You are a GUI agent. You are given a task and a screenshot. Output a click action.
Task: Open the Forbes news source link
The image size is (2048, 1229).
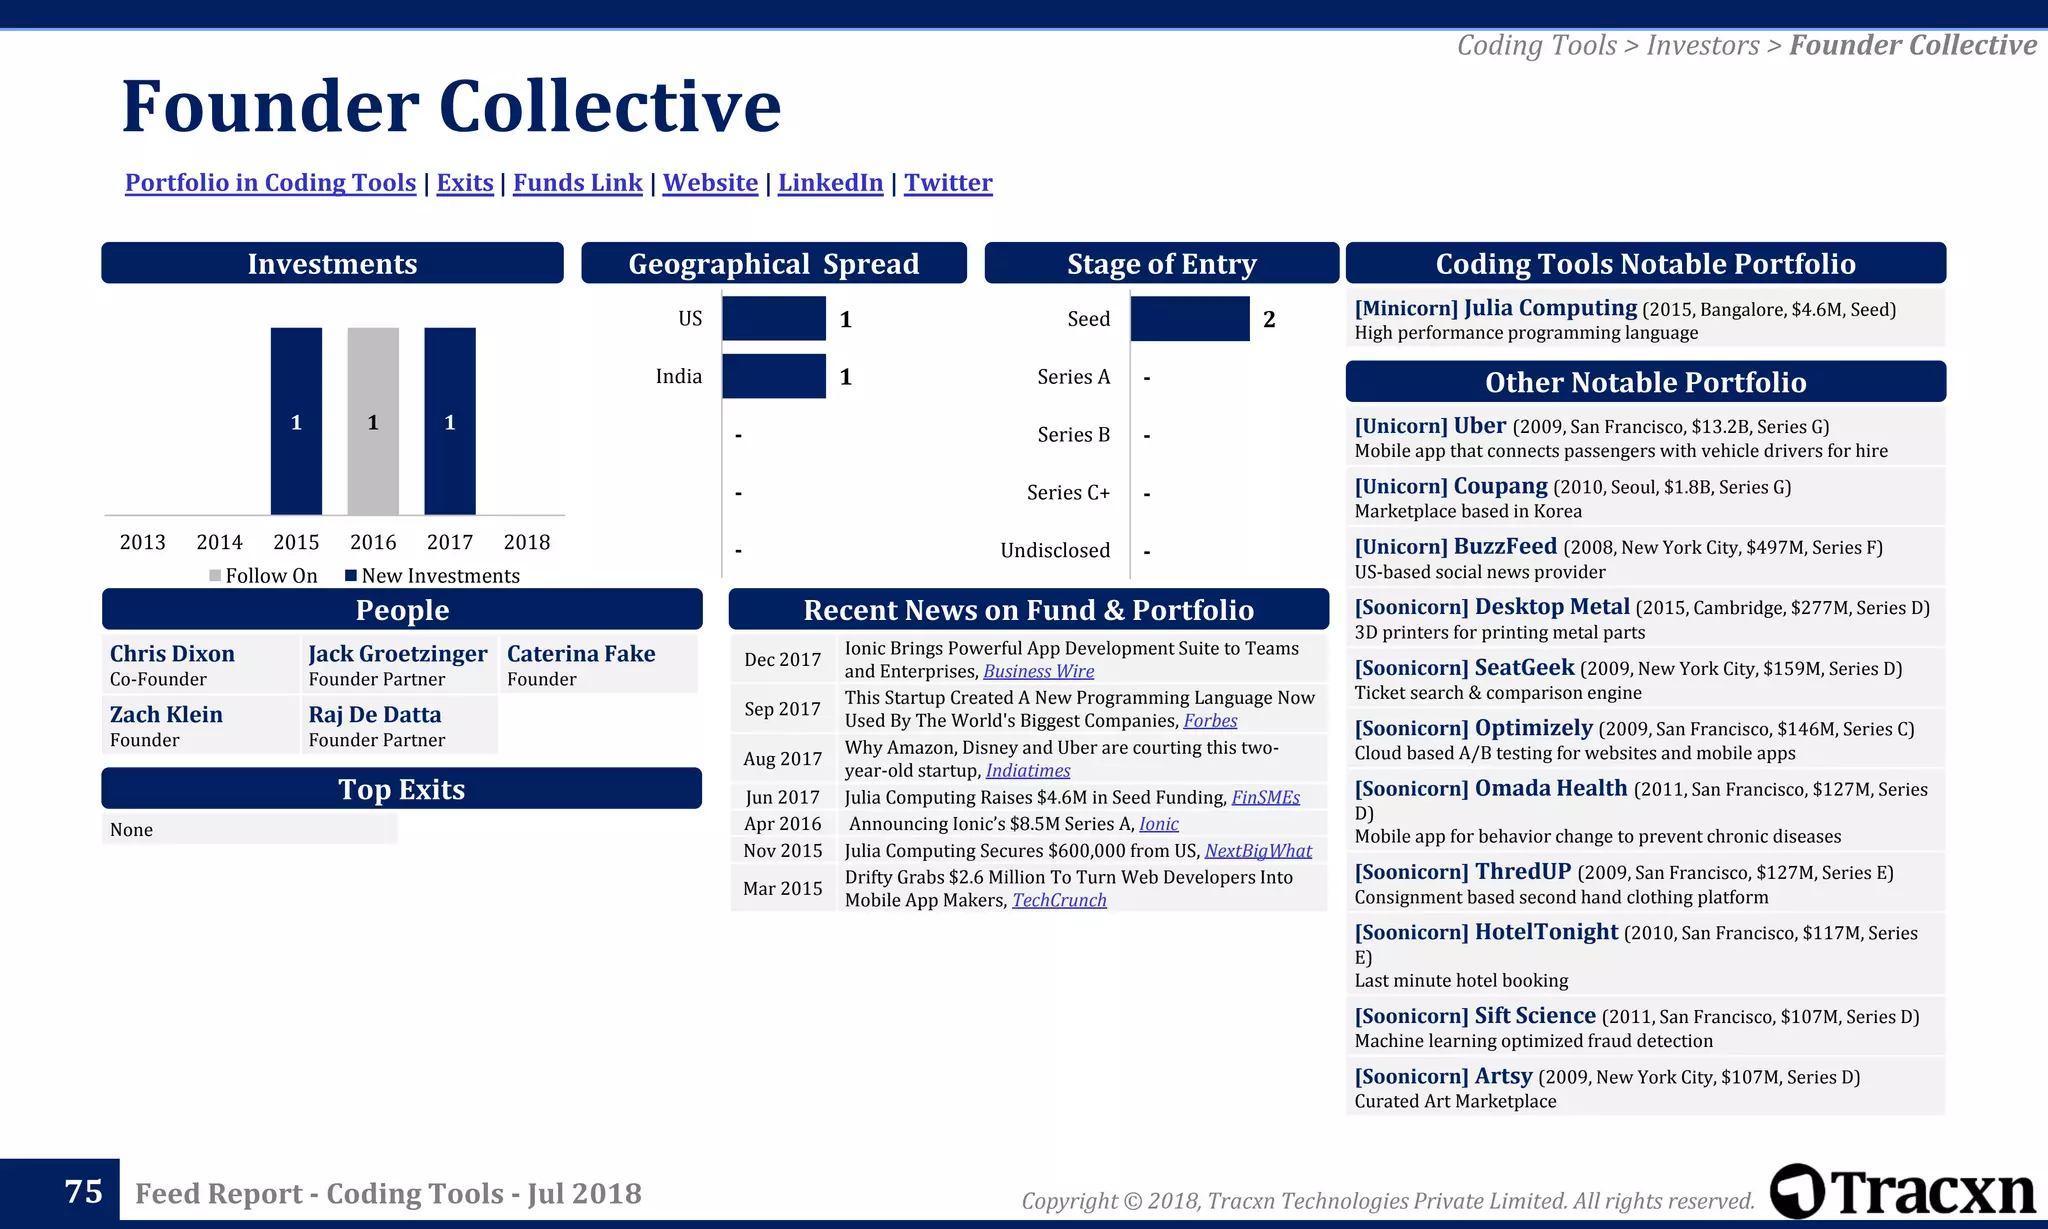pyautogui.click(x=1210, y=720)
